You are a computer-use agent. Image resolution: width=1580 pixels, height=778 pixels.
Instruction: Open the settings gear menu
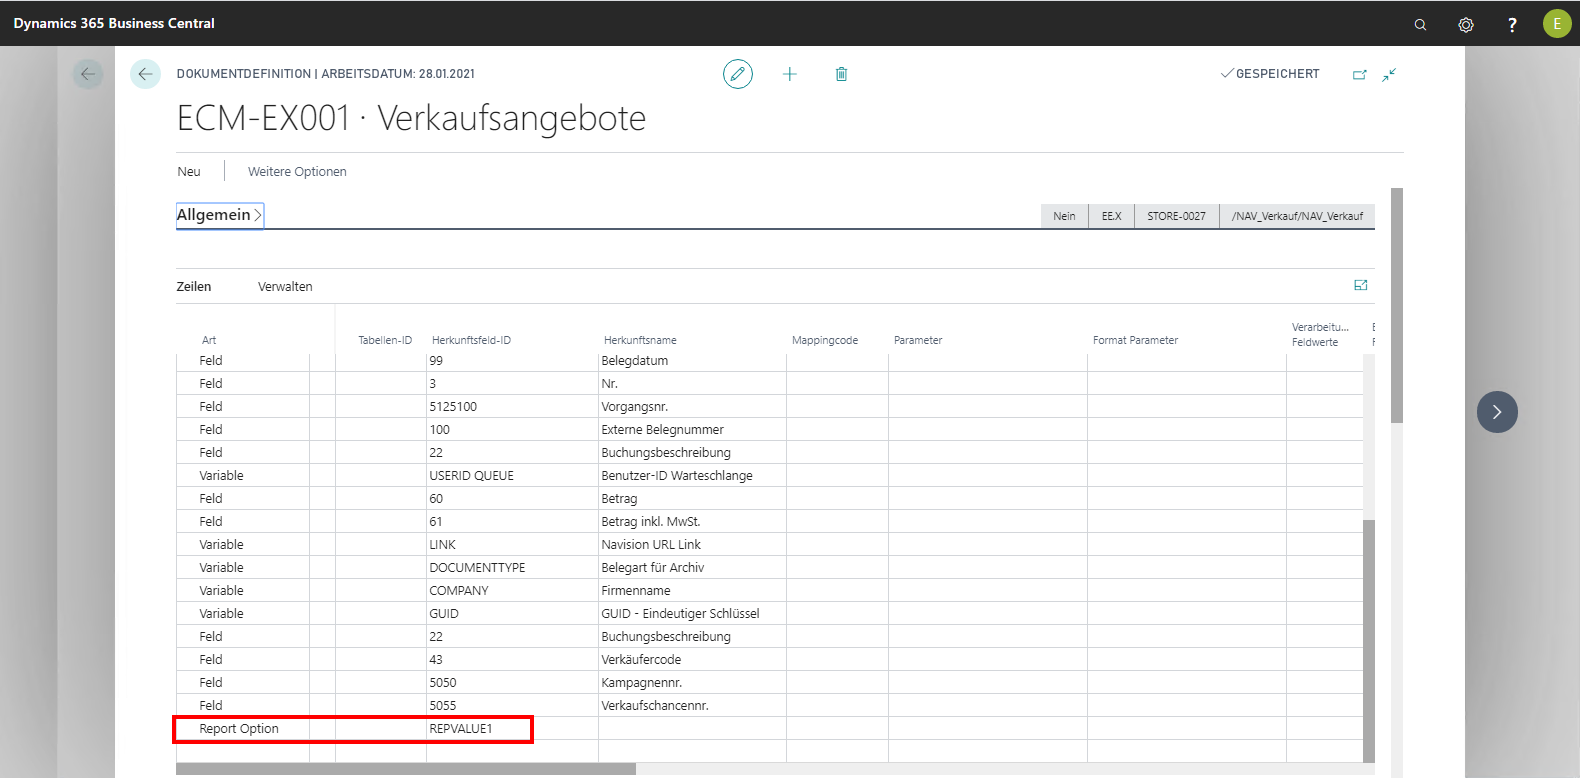1466,24
